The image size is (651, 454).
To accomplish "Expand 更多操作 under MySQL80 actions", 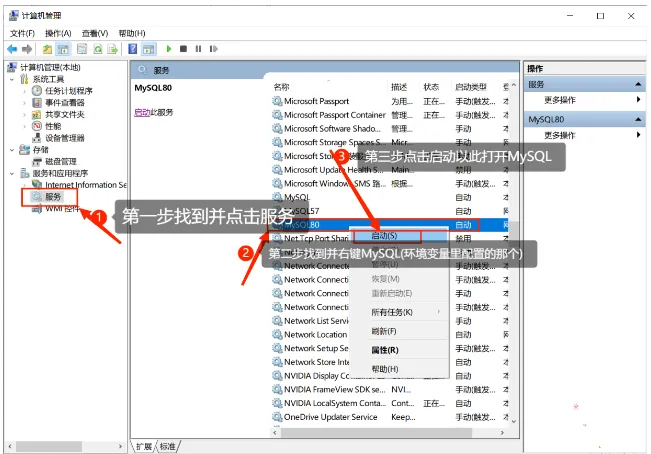I will [638, 135].
